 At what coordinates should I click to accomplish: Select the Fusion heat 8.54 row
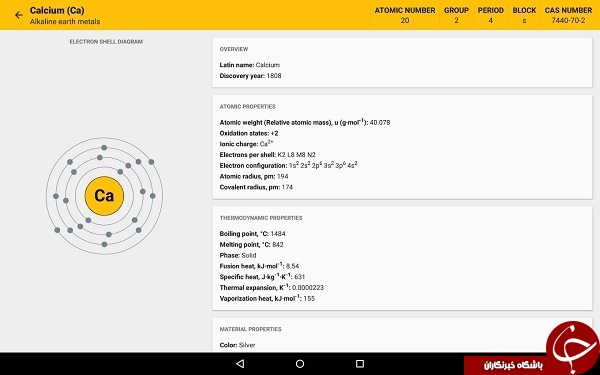point(259,266)
